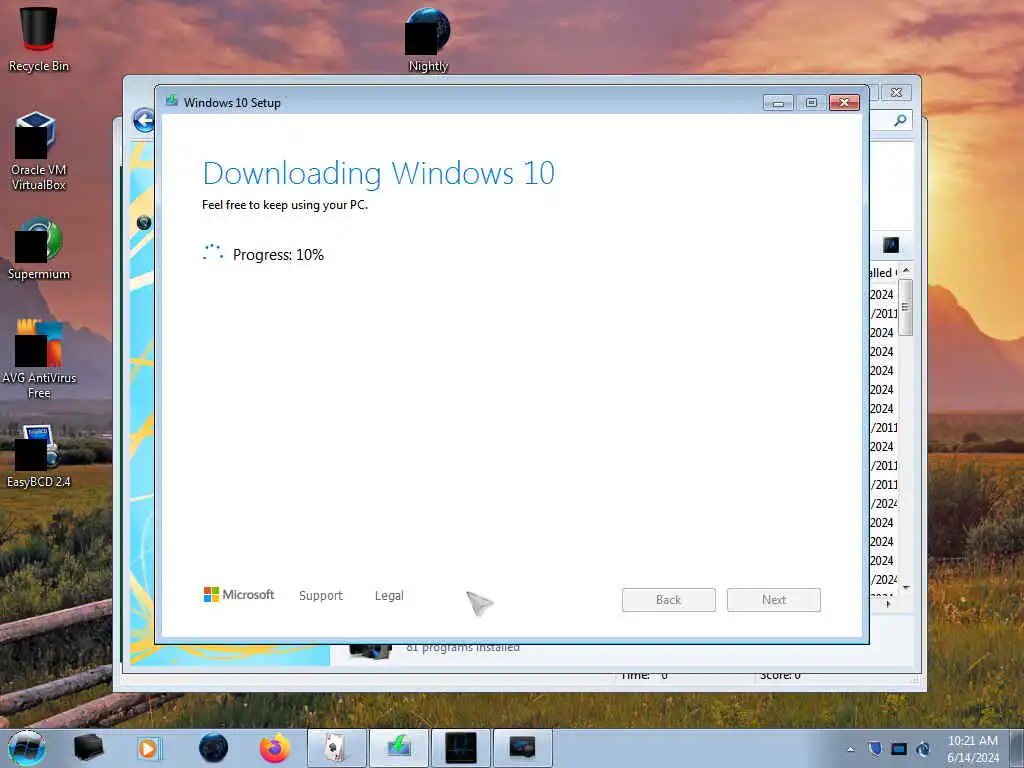Open the Supermium desktop shortcut

[x=39, y=249]
